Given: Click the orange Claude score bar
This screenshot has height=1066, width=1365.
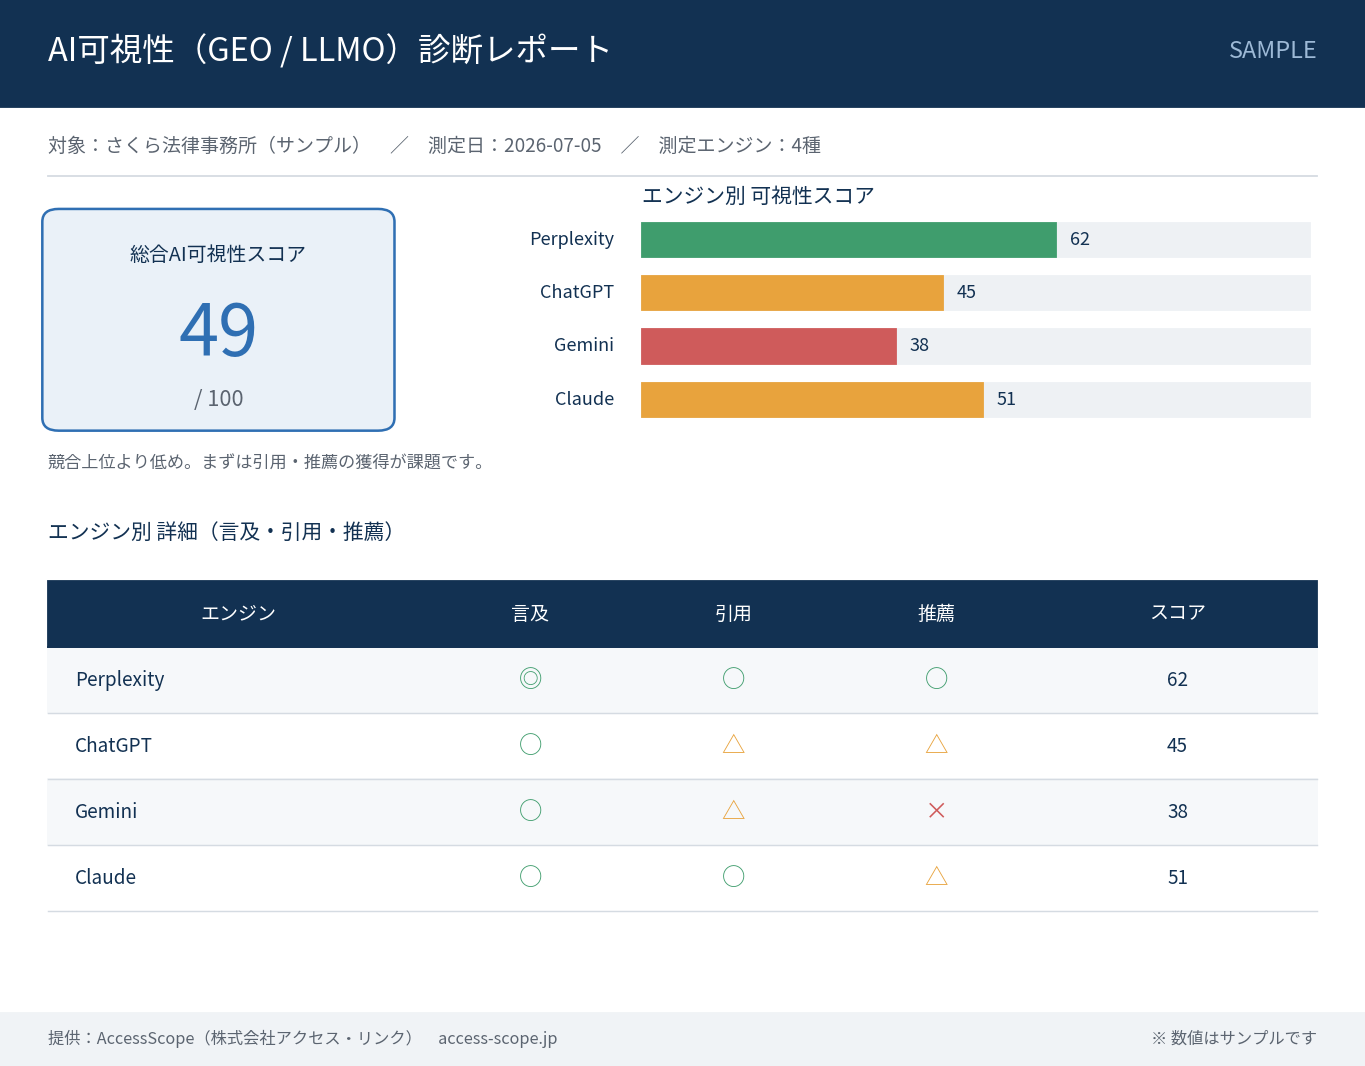Looking at the screenshot, I should point(812,400).
